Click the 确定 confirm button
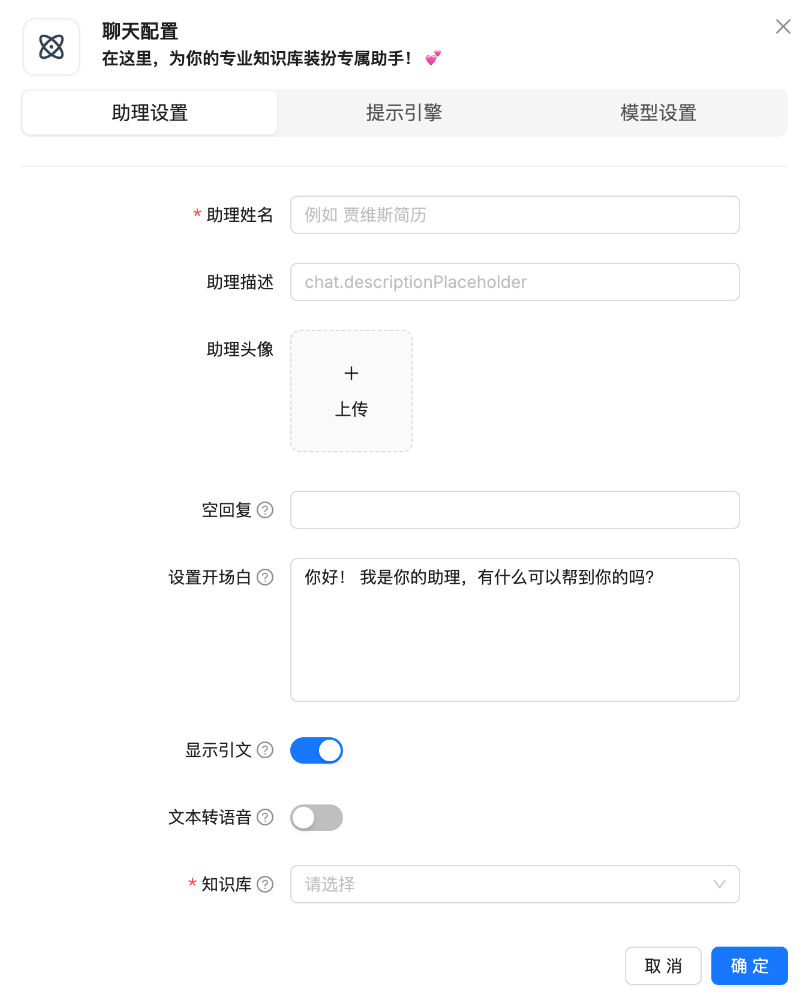806x997 pixels. coord(749,966)
